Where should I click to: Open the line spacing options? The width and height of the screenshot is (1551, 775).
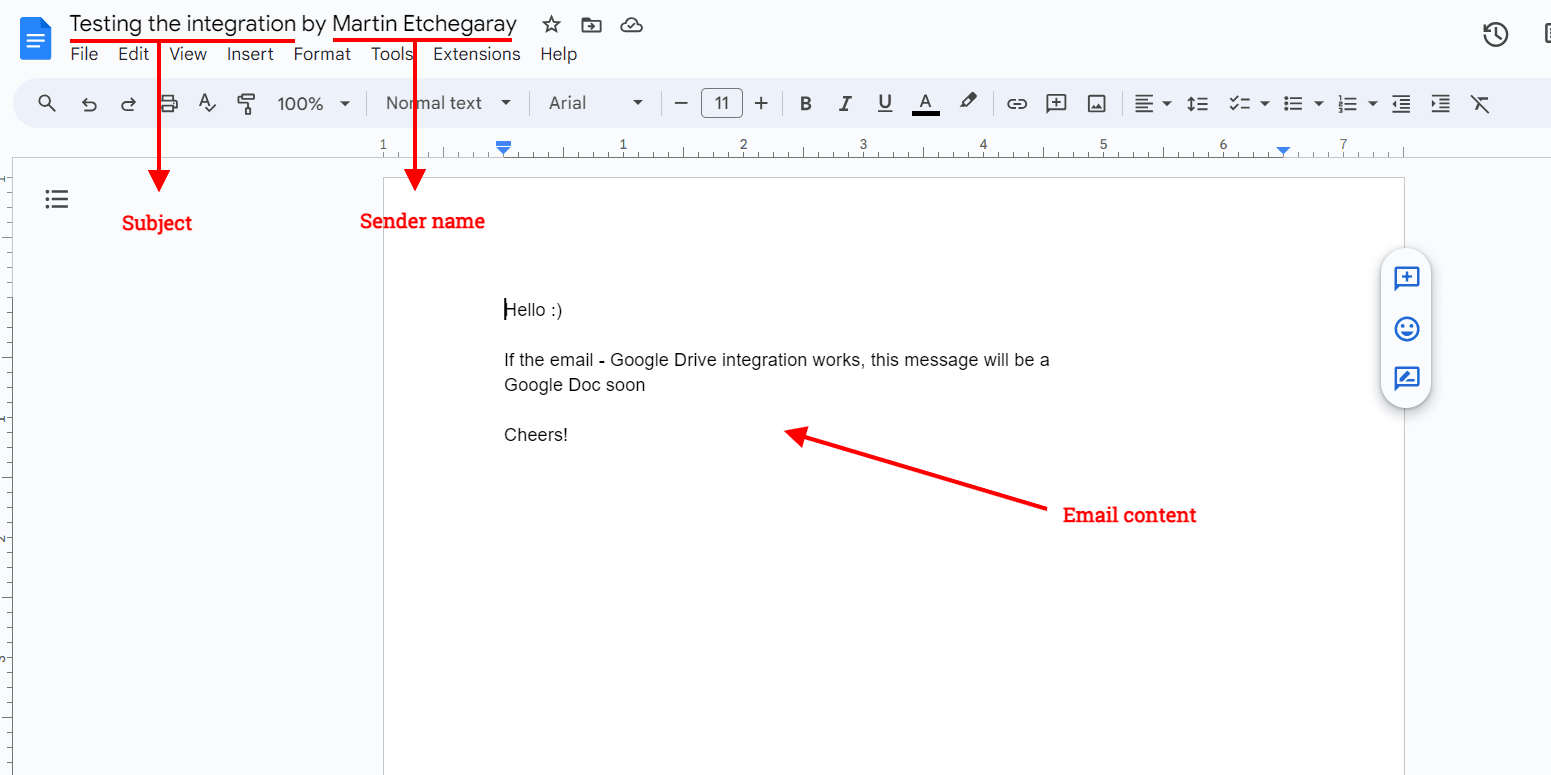[x=1197, y=103]
